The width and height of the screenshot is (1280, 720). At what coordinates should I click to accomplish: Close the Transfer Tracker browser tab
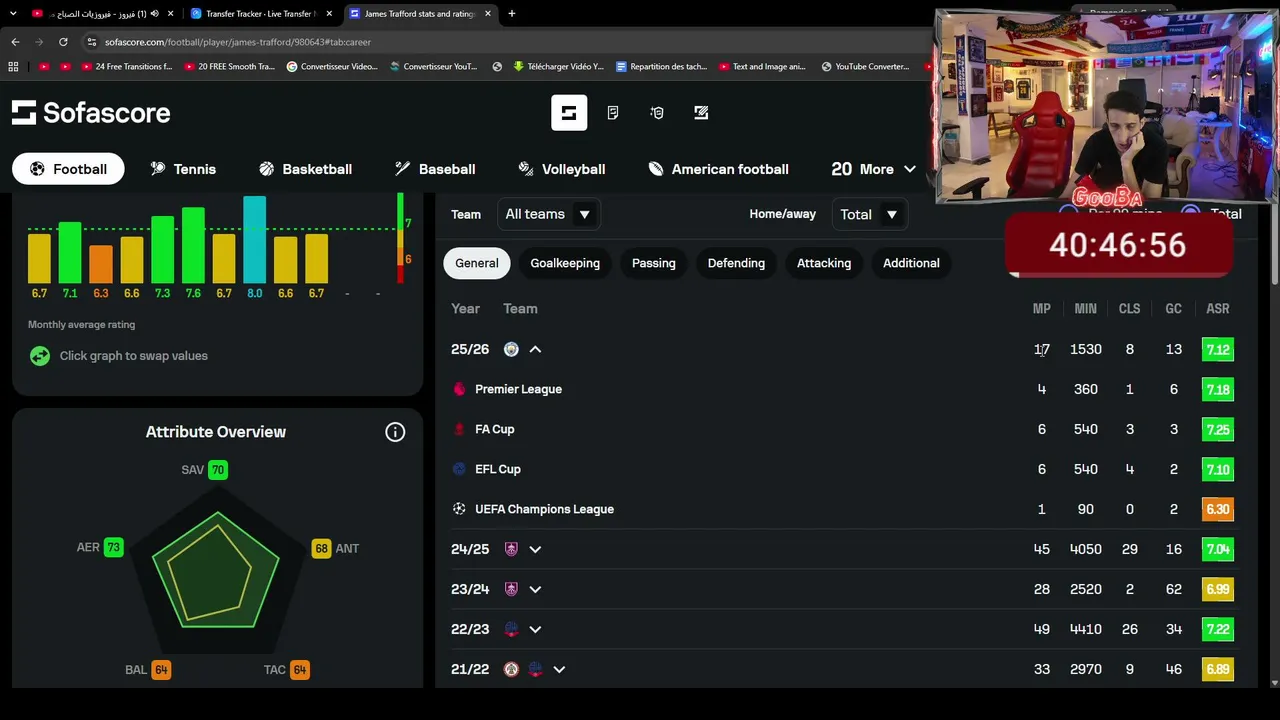[x=329, y=14]
